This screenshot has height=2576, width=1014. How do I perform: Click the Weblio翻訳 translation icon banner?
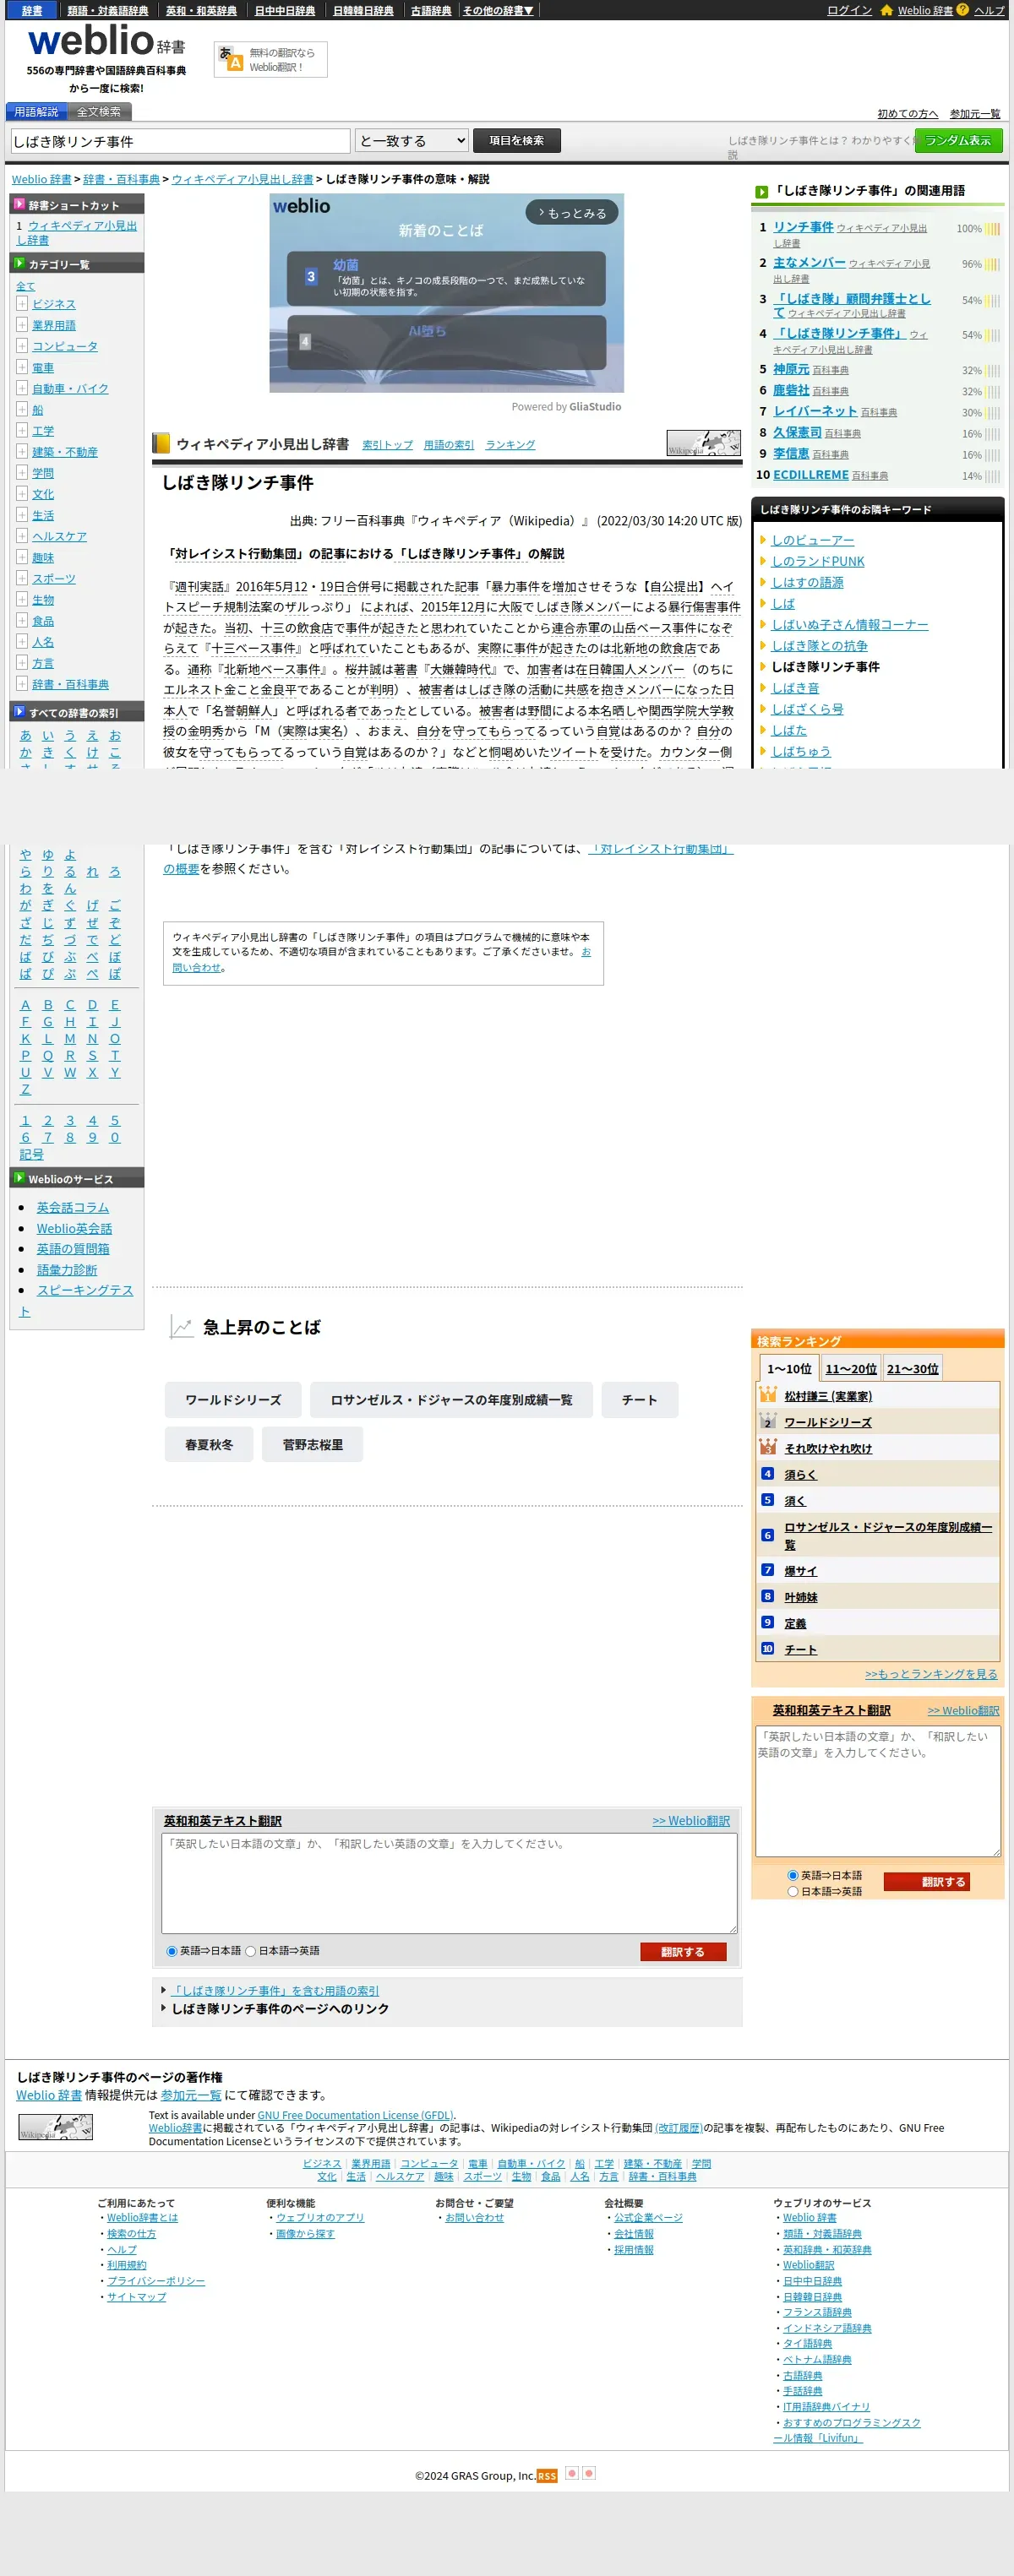pyautogui.click(x=270, y=59)
